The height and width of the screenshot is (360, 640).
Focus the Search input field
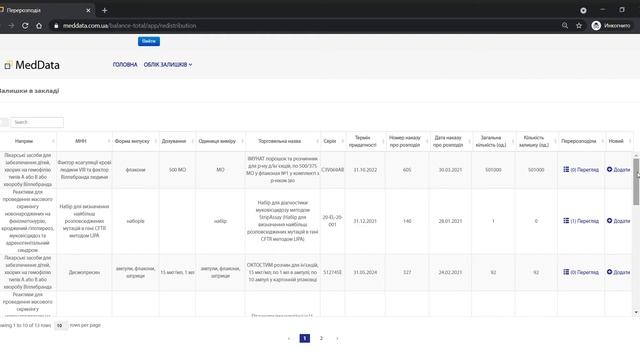[x=37, y=122]
